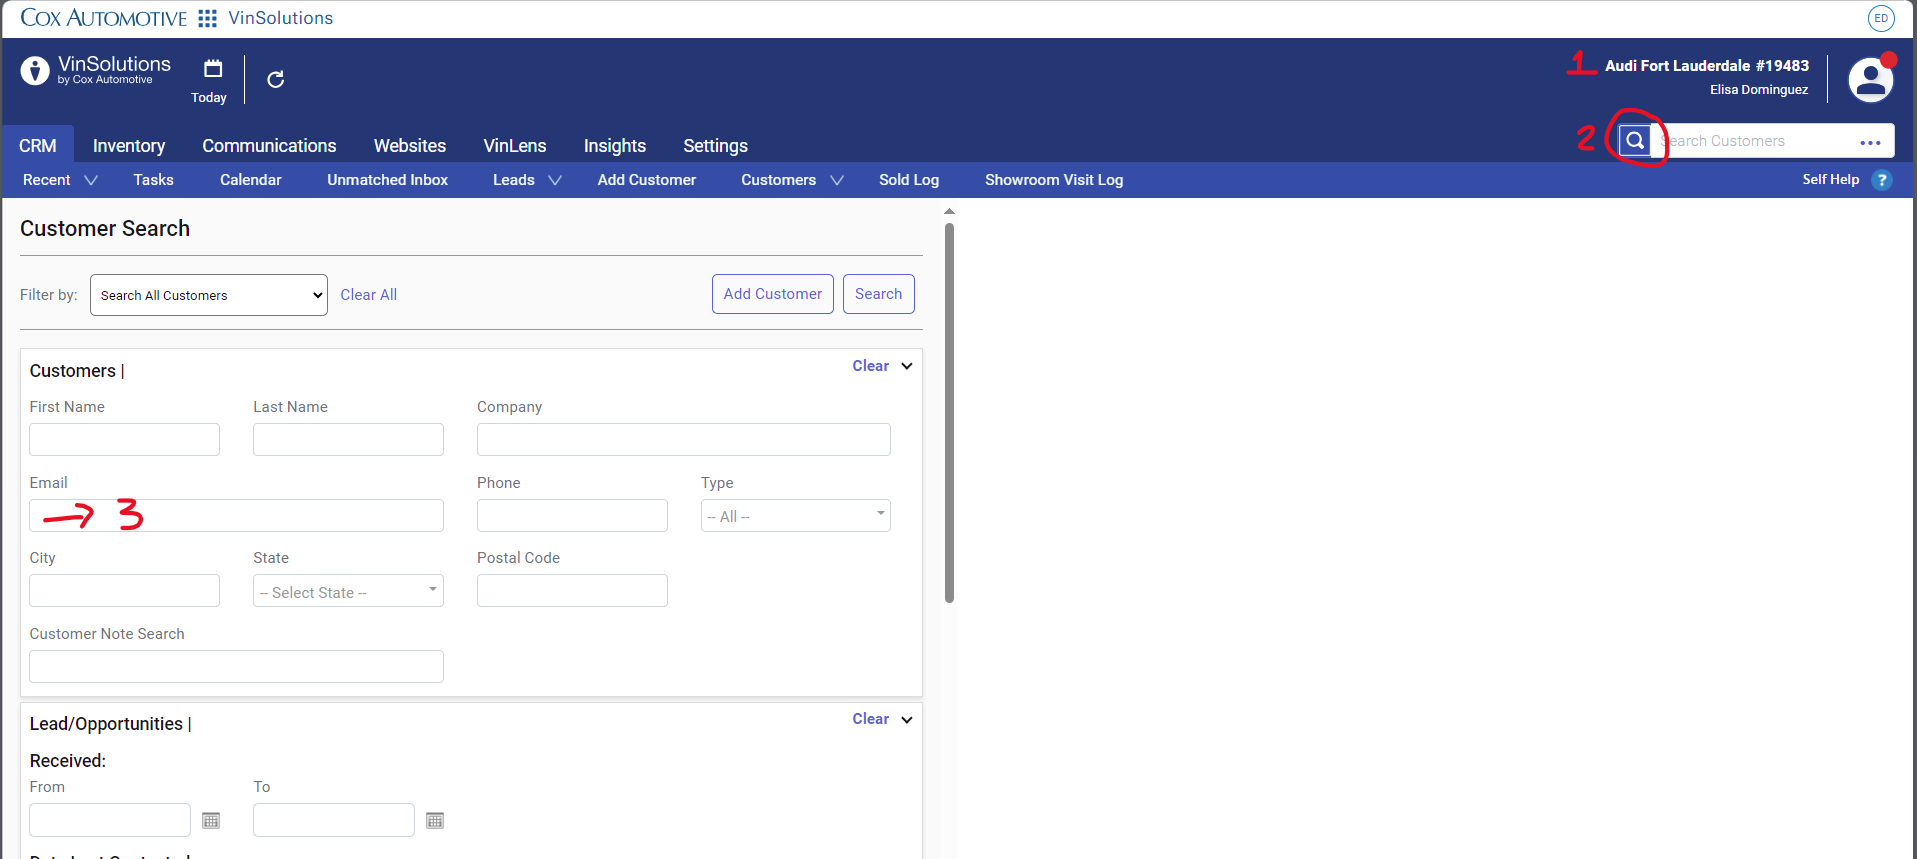
Task: Click the Company input field
Action: pos(683,440)
